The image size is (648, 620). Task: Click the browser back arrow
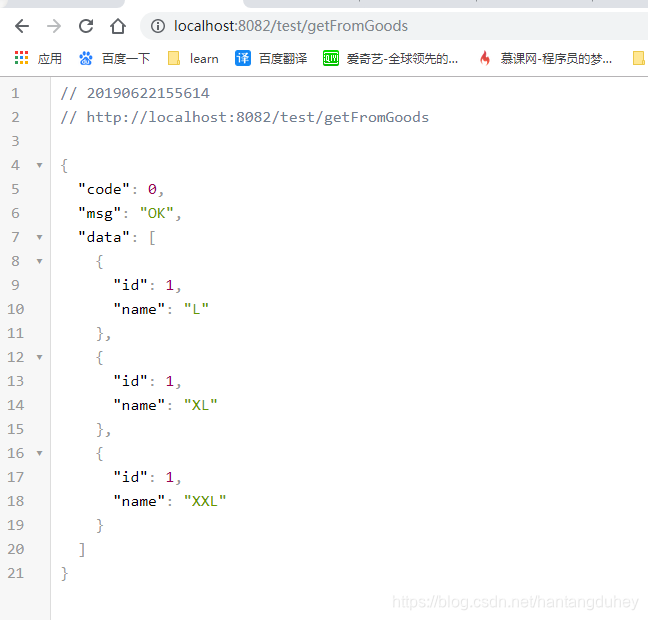[22, 26]
